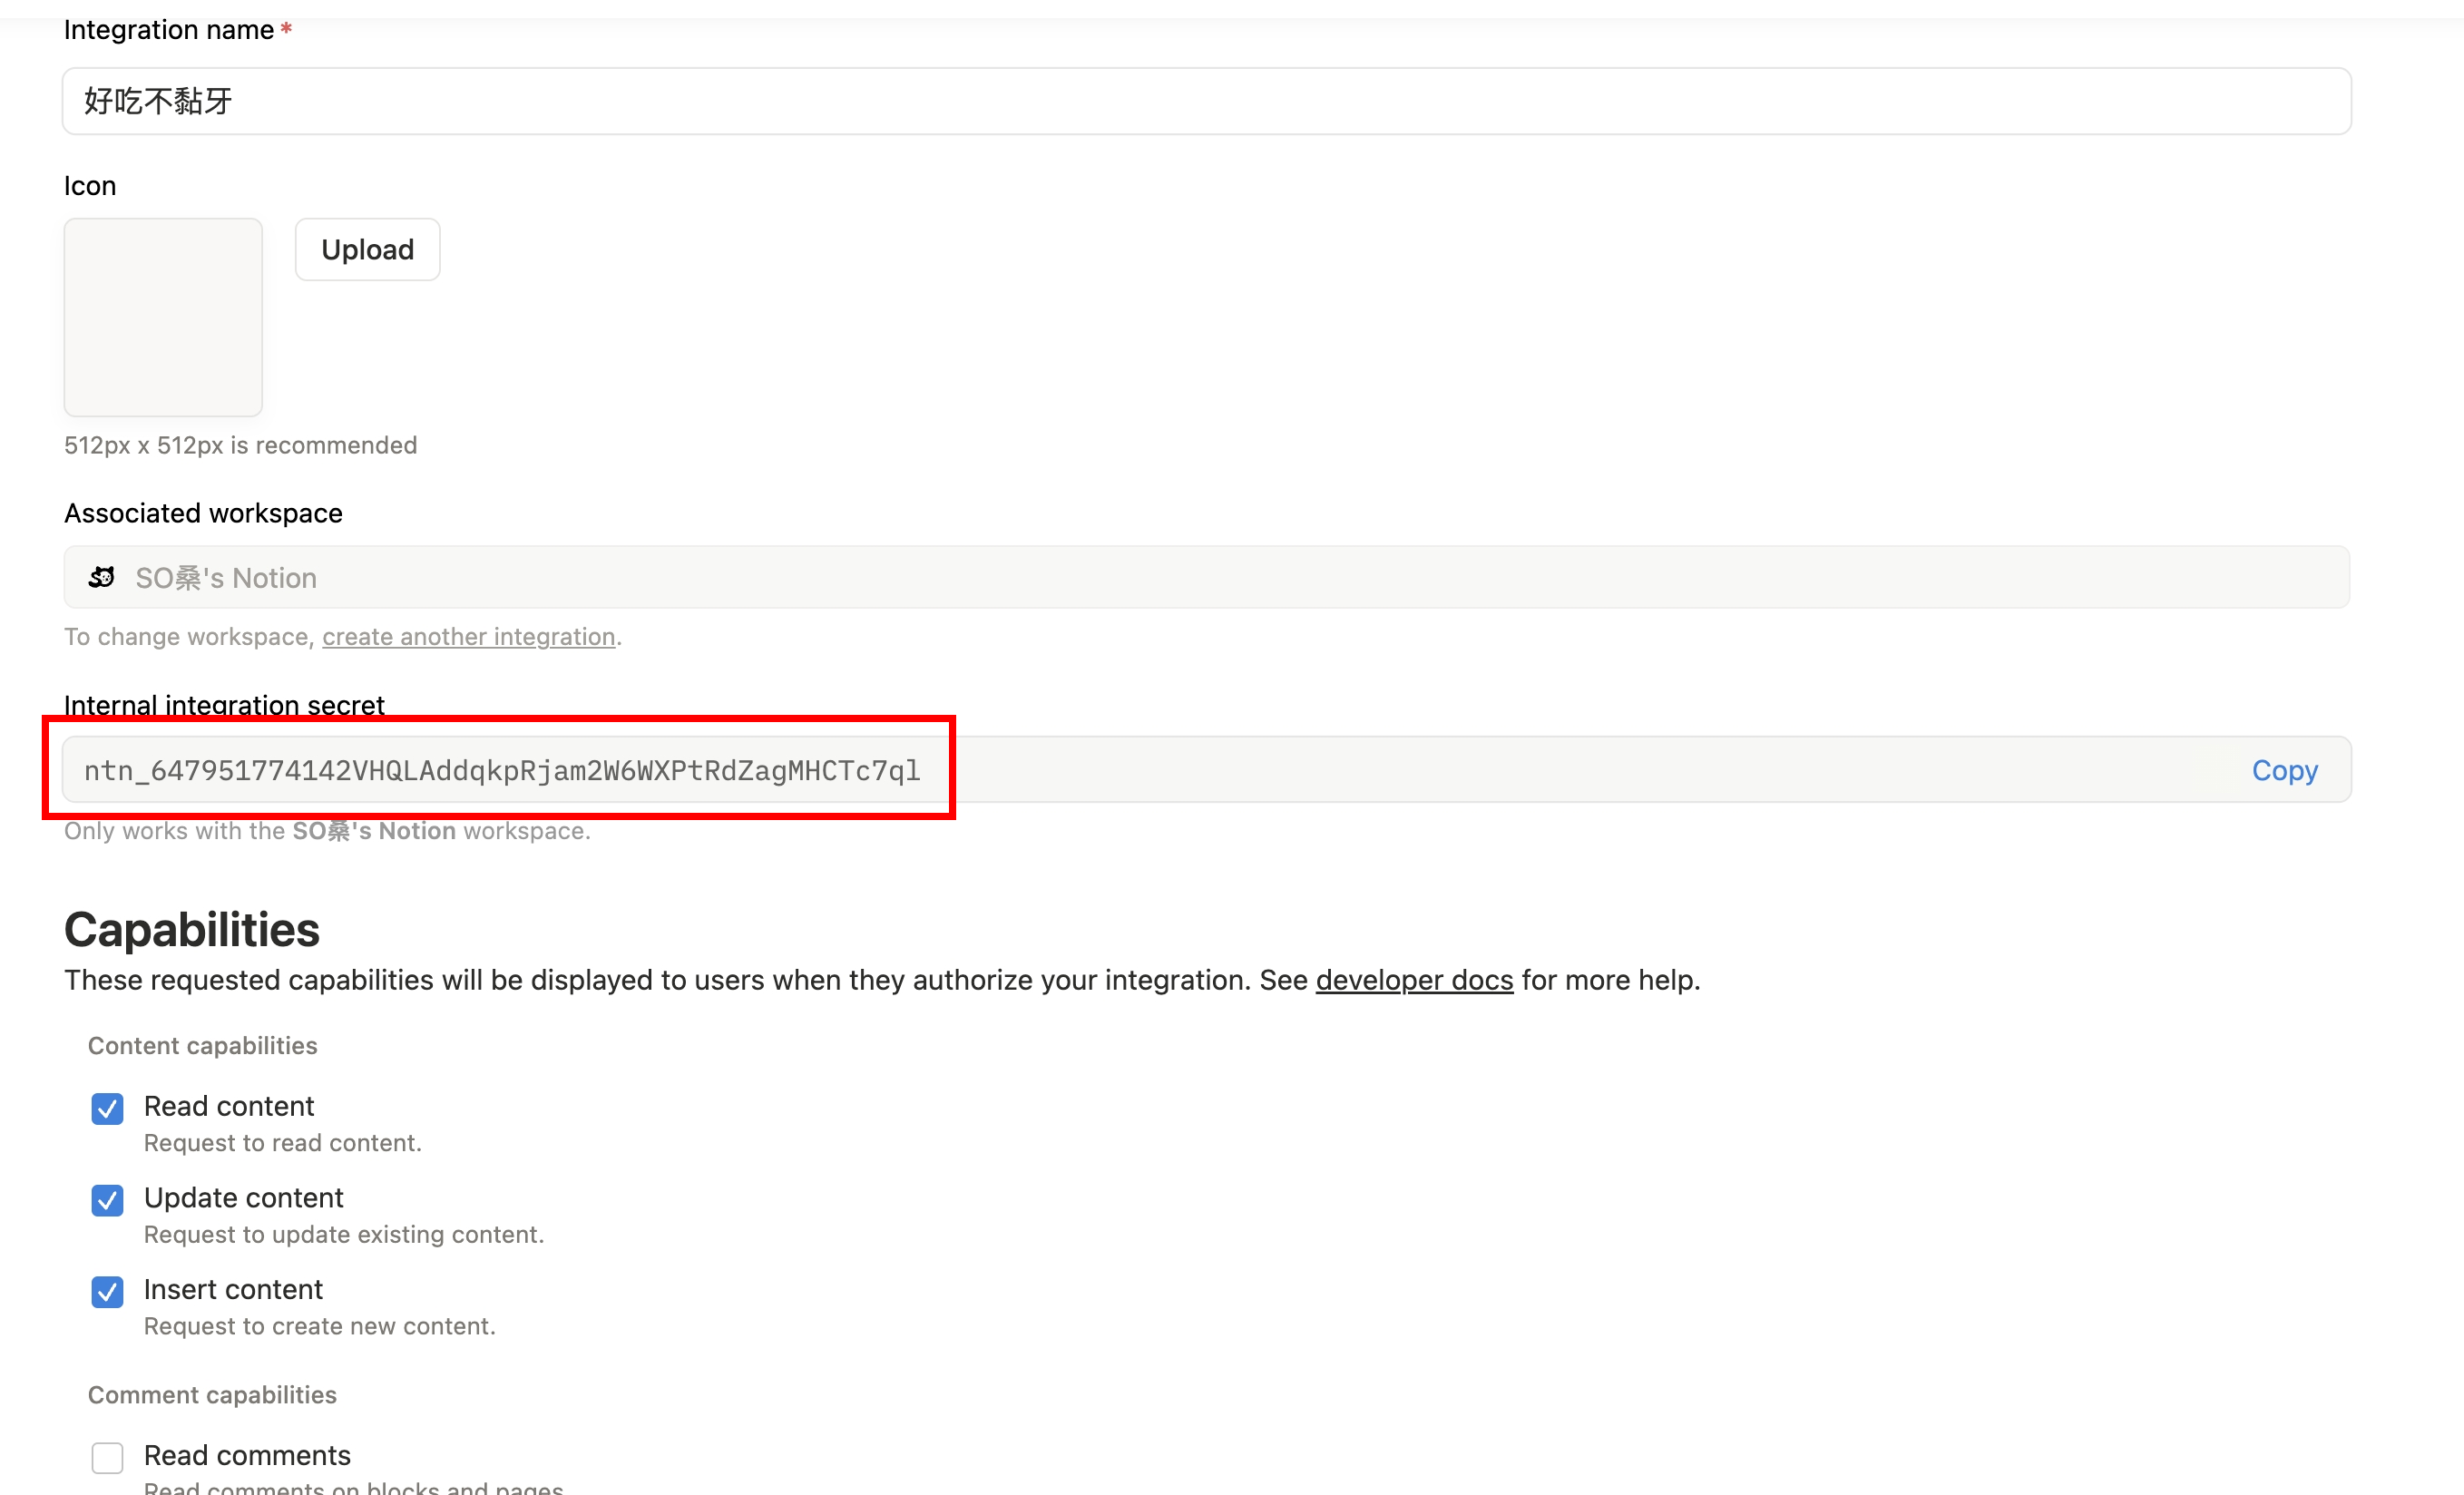
Task: Click the Capabilities section heading
Action: pyautogui.click(x=192, y=929)
